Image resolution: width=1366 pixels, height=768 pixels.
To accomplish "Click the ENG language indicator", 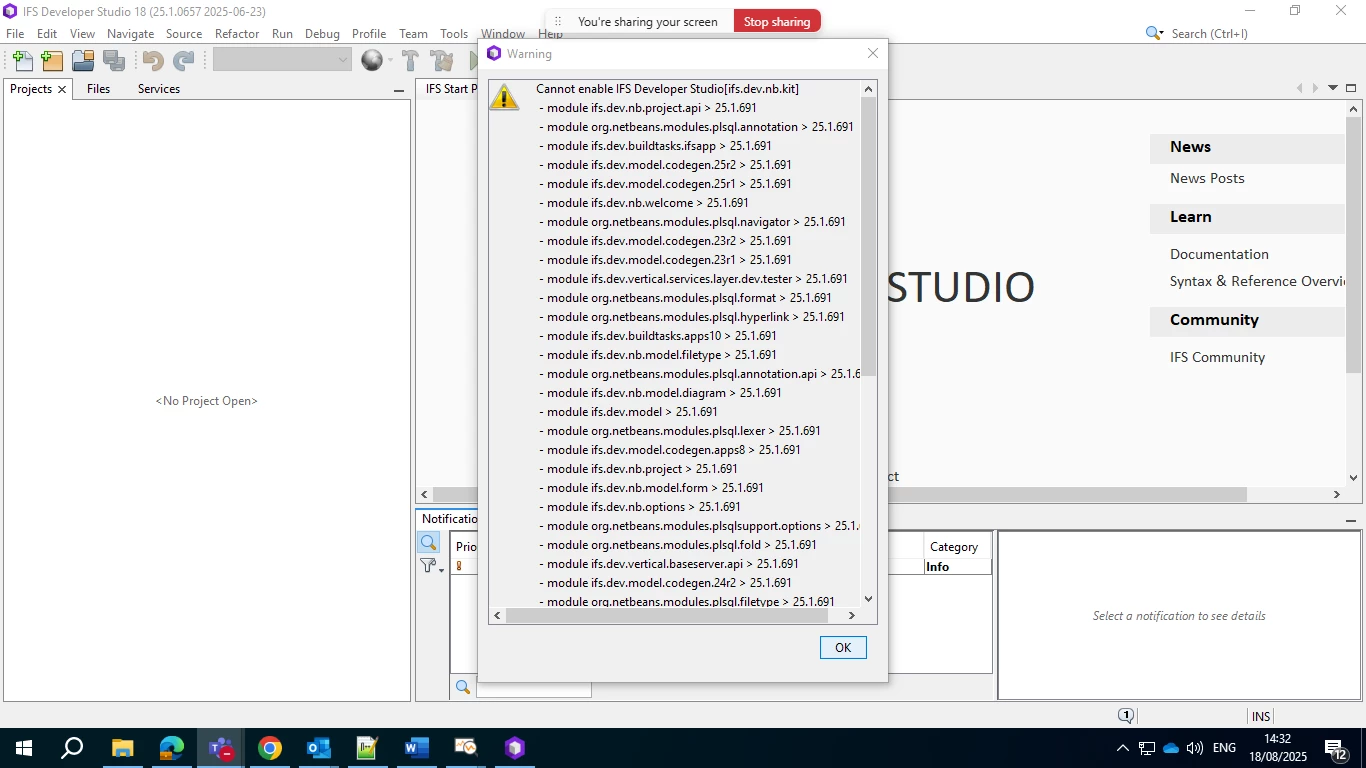I will click(1224, 748).
